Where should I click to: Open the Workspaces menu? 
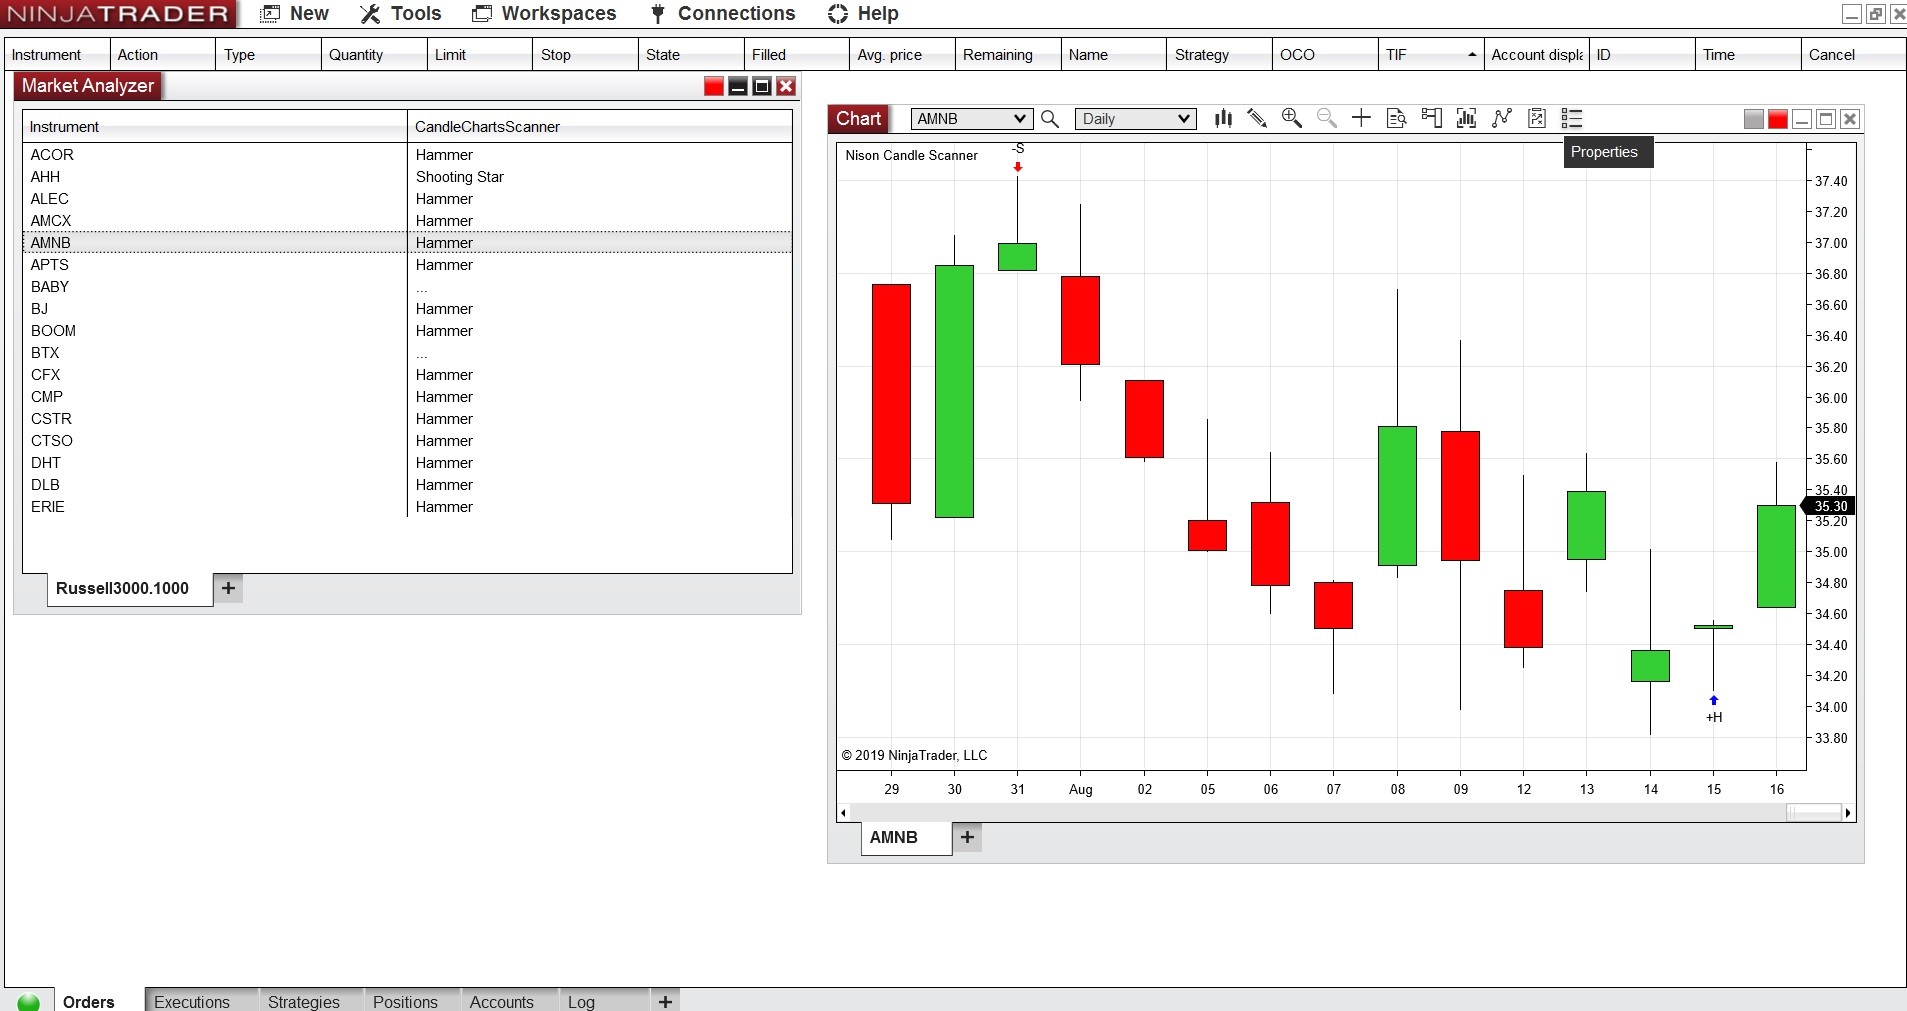click(559, 14)
